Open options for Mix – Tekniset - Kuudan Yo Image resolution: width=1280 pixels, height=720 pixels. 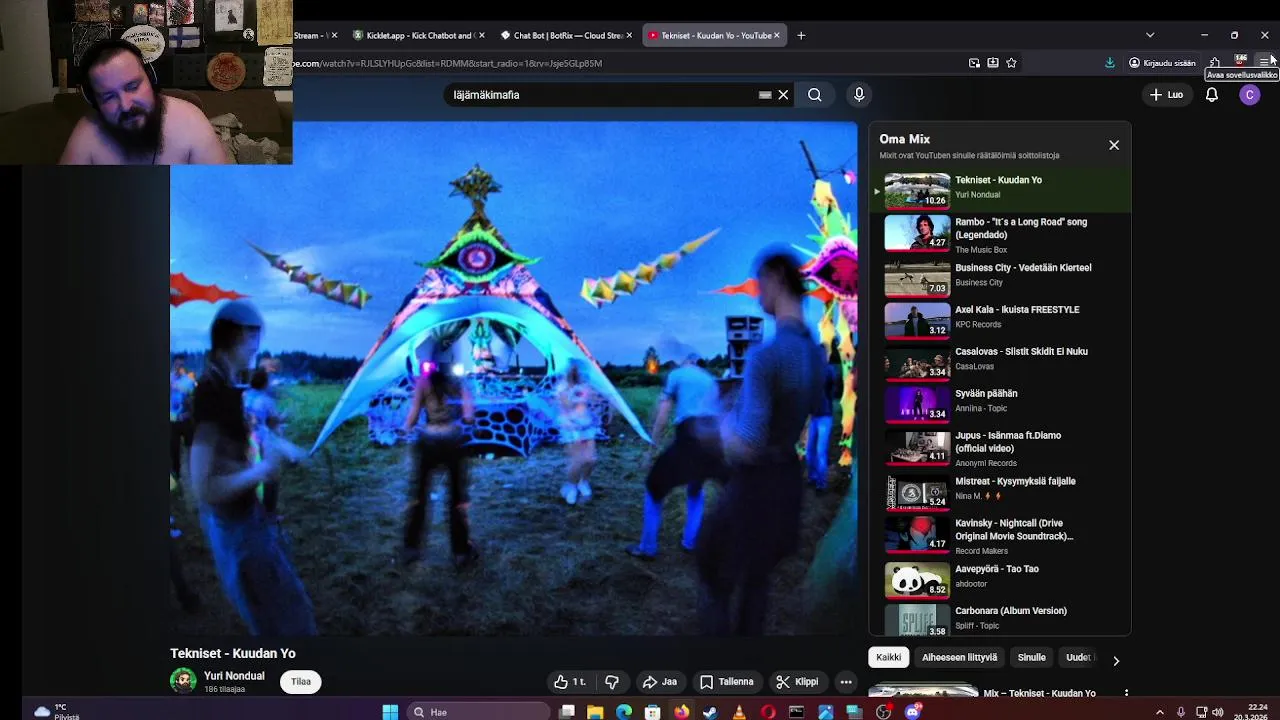click(1126, 693)
